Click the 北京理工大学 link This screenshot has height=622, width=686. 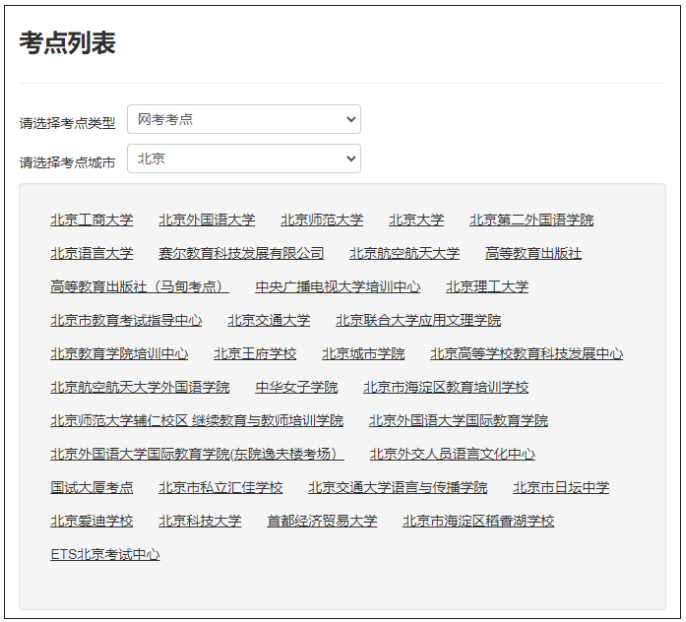click(487, 287)
